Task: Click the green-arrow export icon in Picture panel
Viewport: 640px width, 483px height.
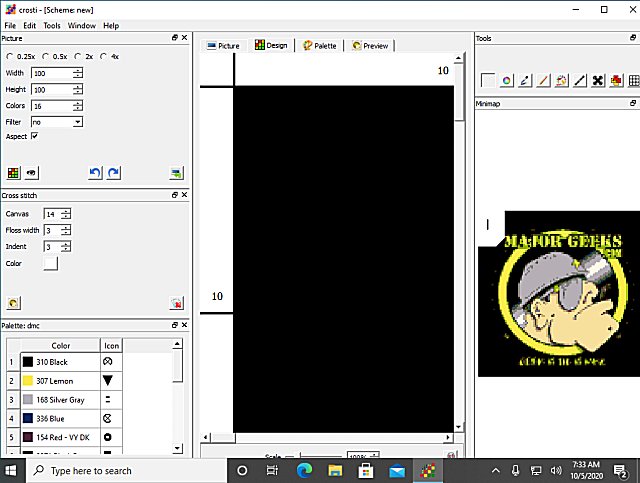Action: [x=177, y=173]
